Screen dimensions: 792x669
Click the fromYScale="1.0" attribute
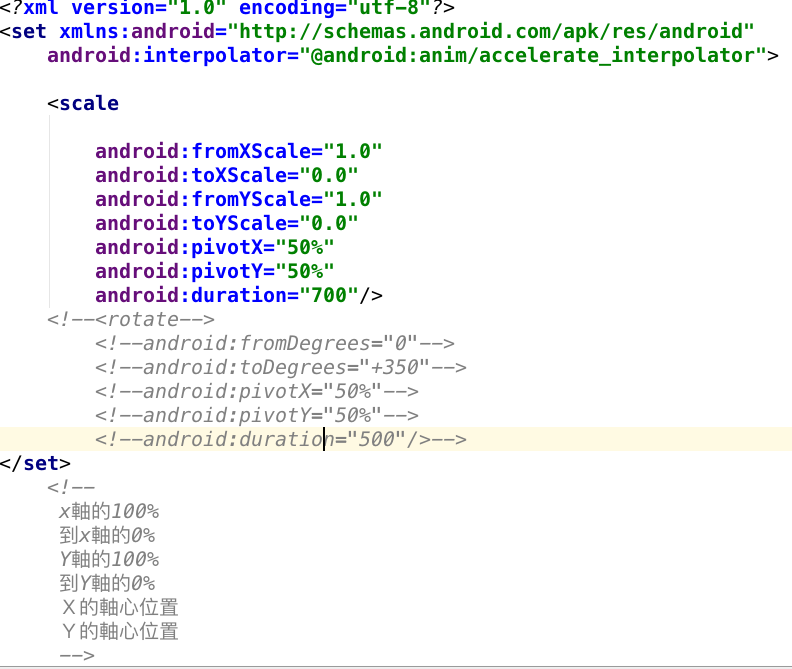point(238,199)
